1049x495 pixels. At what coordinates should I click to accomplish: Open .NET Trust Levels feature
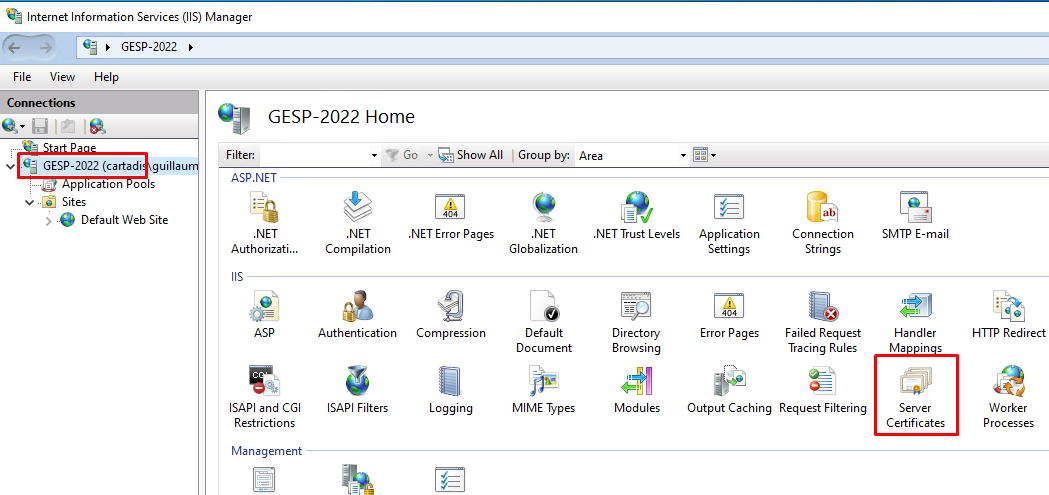(x=636, y=217)
